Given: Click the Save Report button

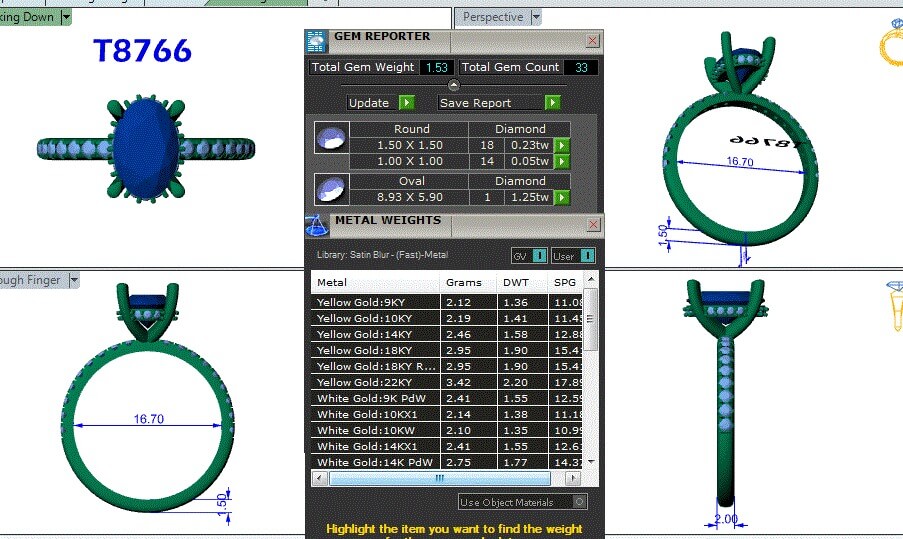Looking at the screenshot, I should tap(498, 103).
